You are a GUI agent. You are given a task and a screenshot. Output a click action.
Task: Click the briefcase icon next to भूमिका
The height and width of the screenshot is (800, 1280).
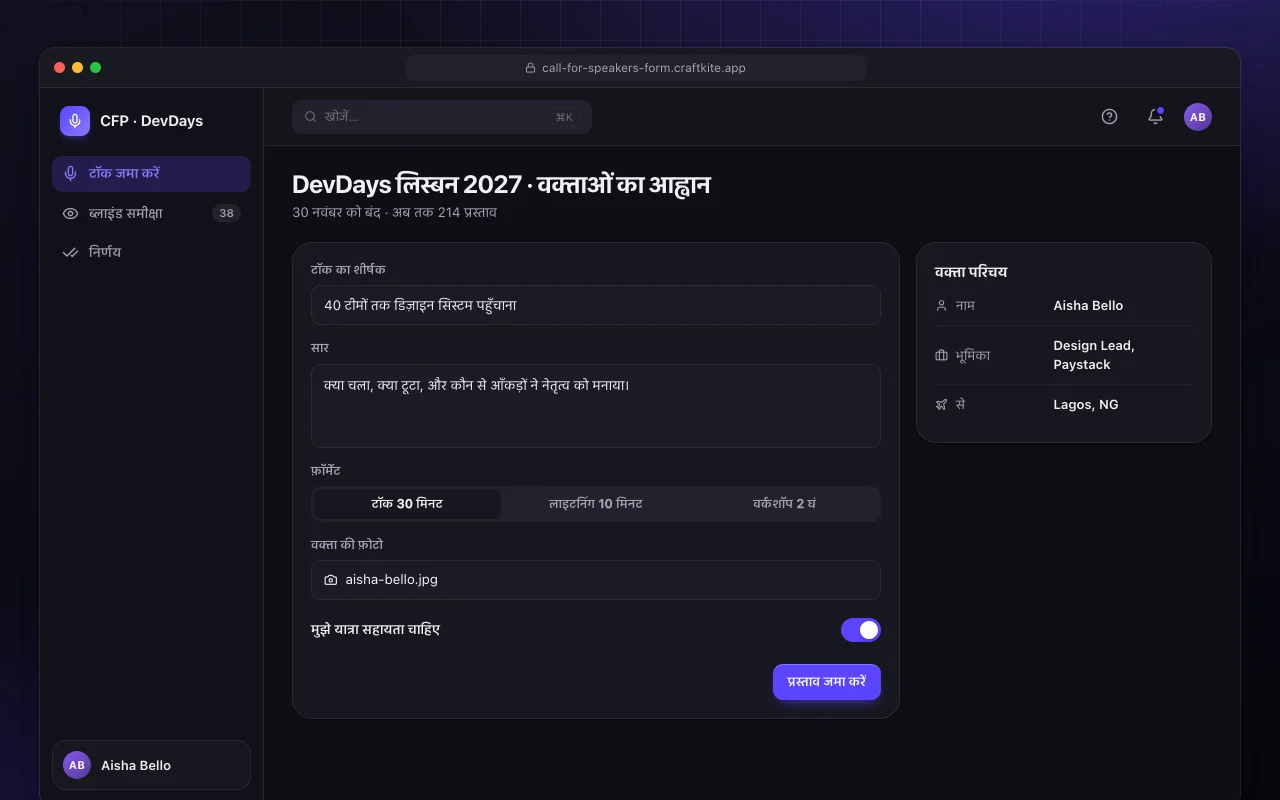point(941,355)
